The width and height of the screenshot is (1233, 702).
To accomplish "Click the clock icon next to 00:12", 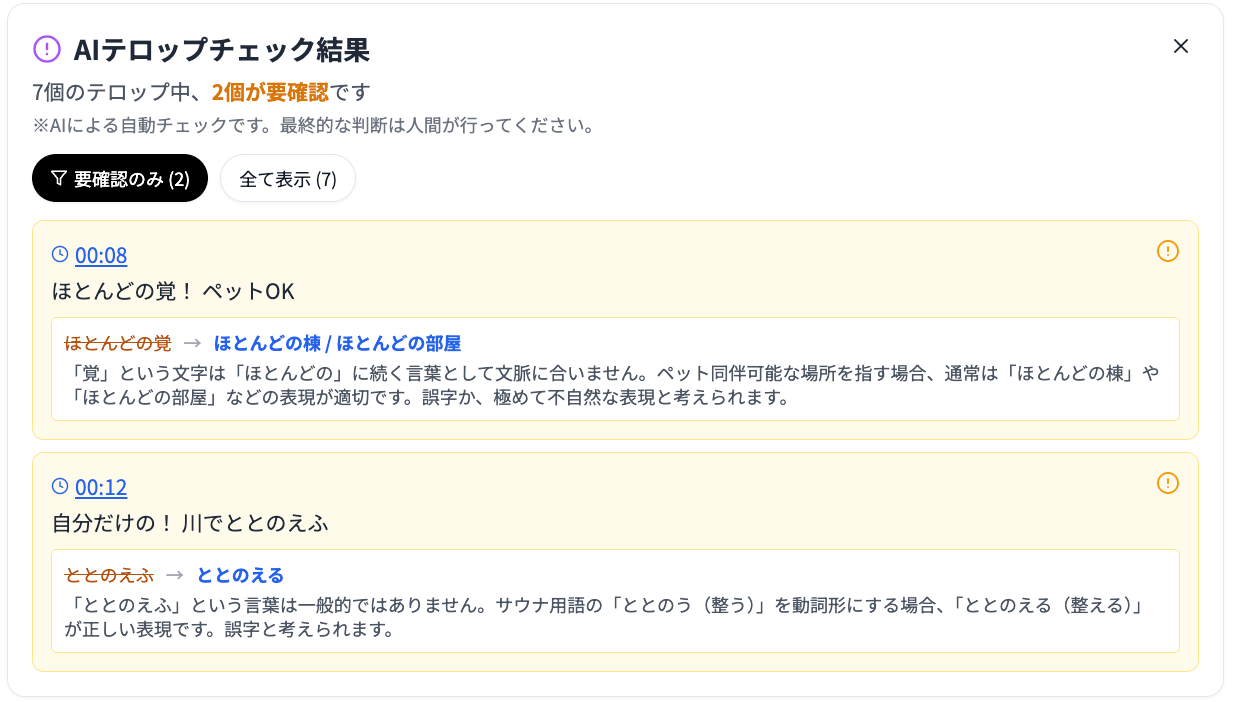I will [x=60, y=486].
